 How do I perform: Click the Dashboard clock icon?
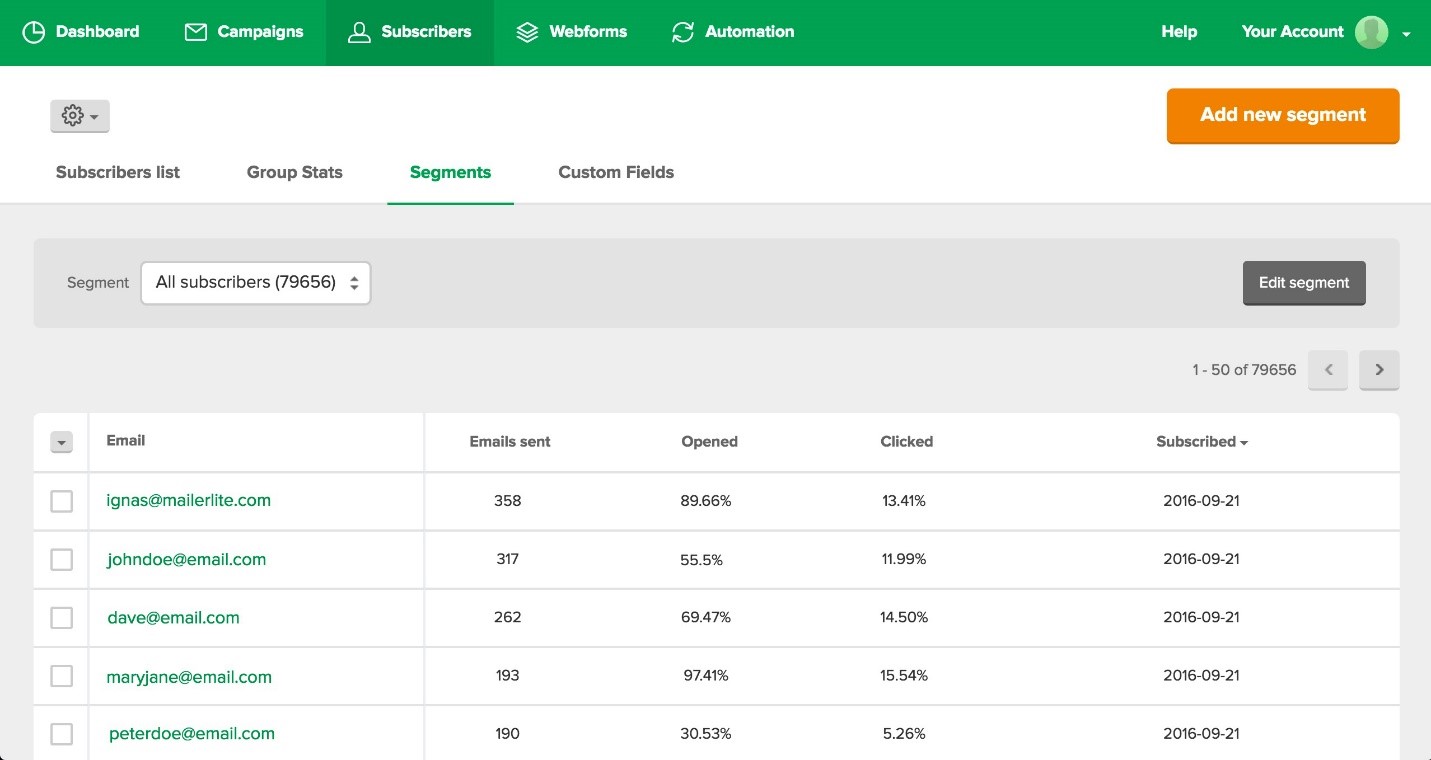point(34,32)
